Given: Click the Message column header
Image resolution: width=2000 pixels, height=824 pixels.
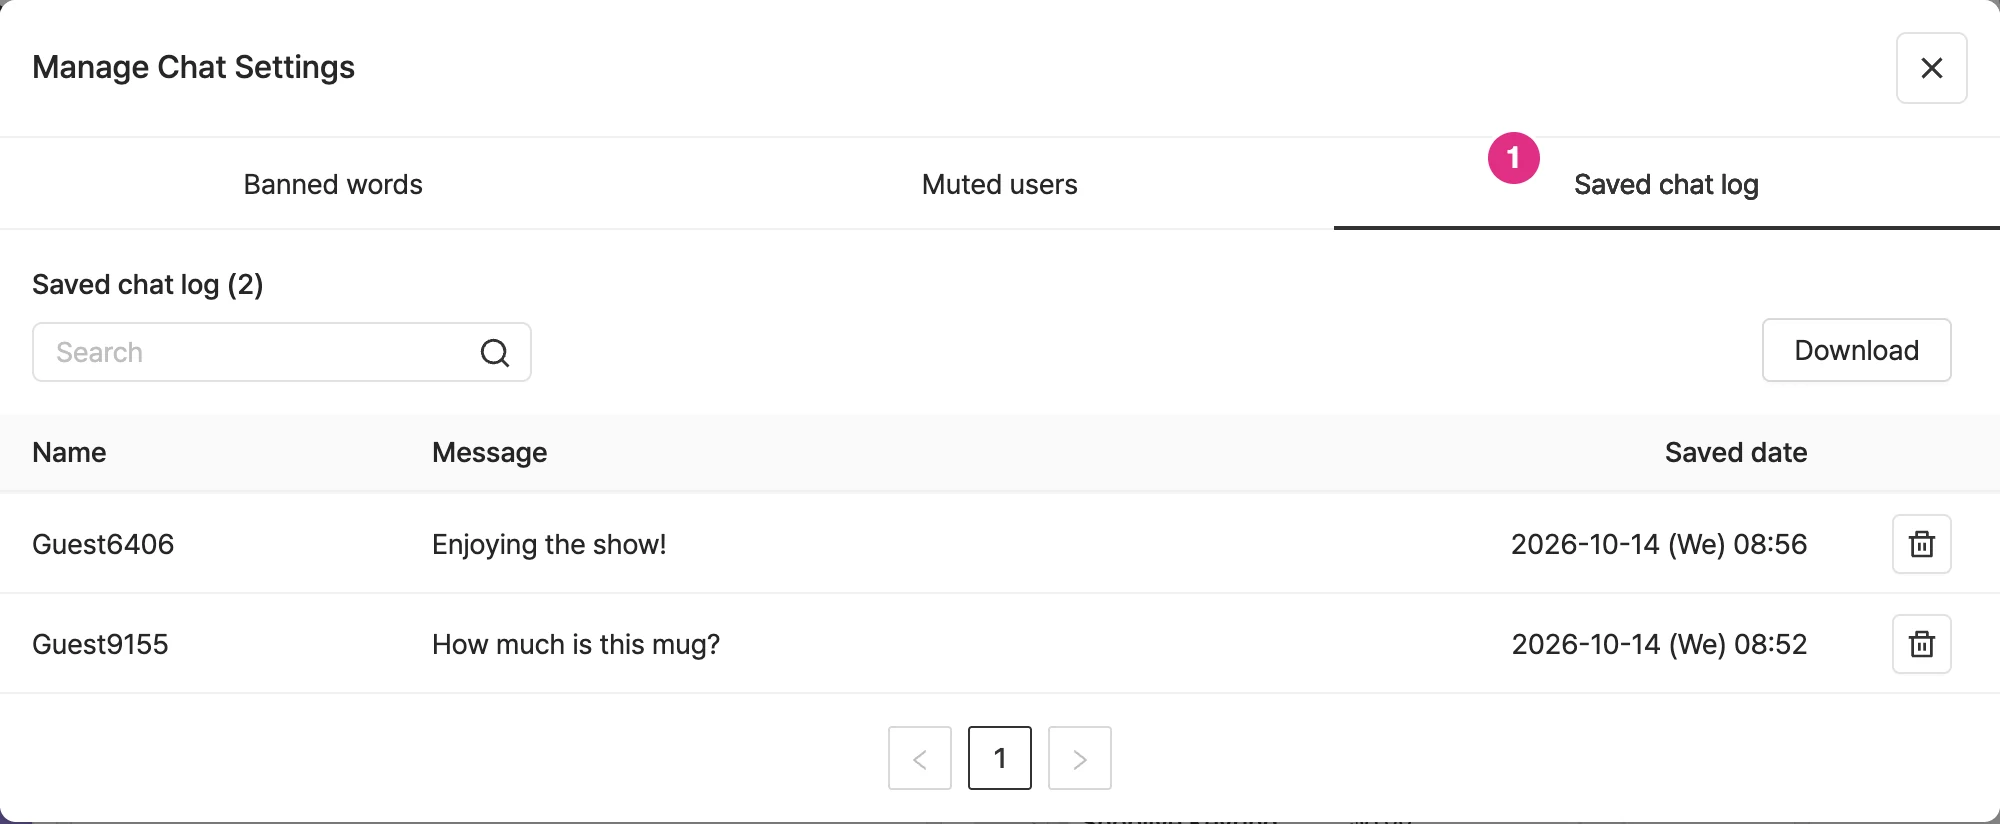Looking at the screenshot, I should pos(489,453).
